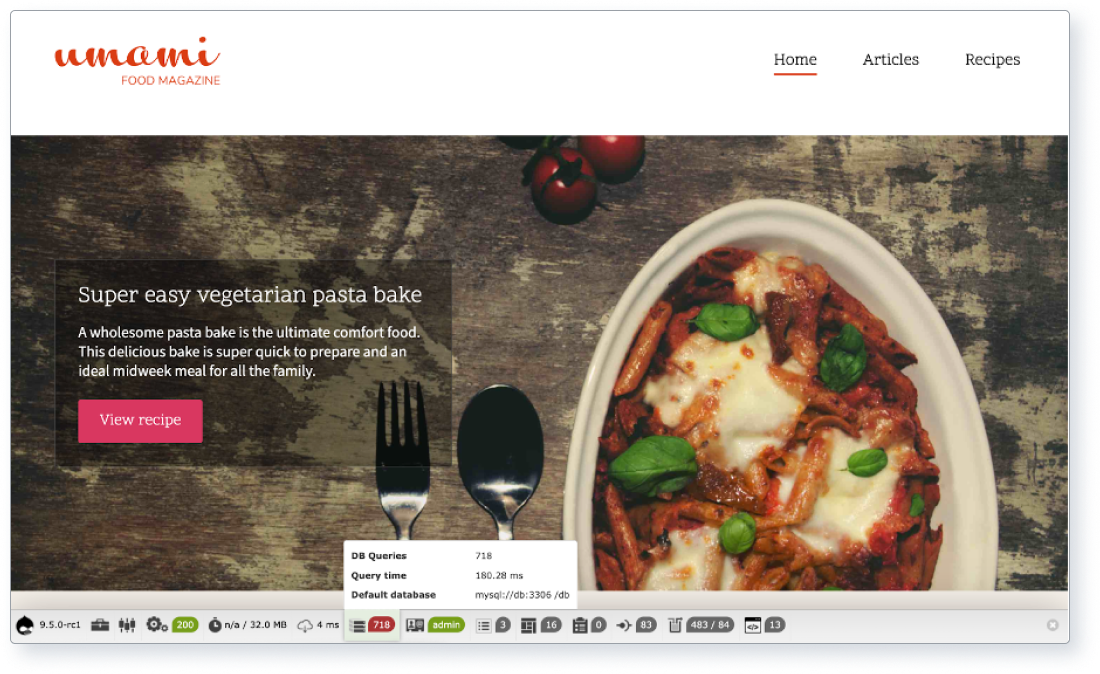Open the Articles menu item

point(890,60)
